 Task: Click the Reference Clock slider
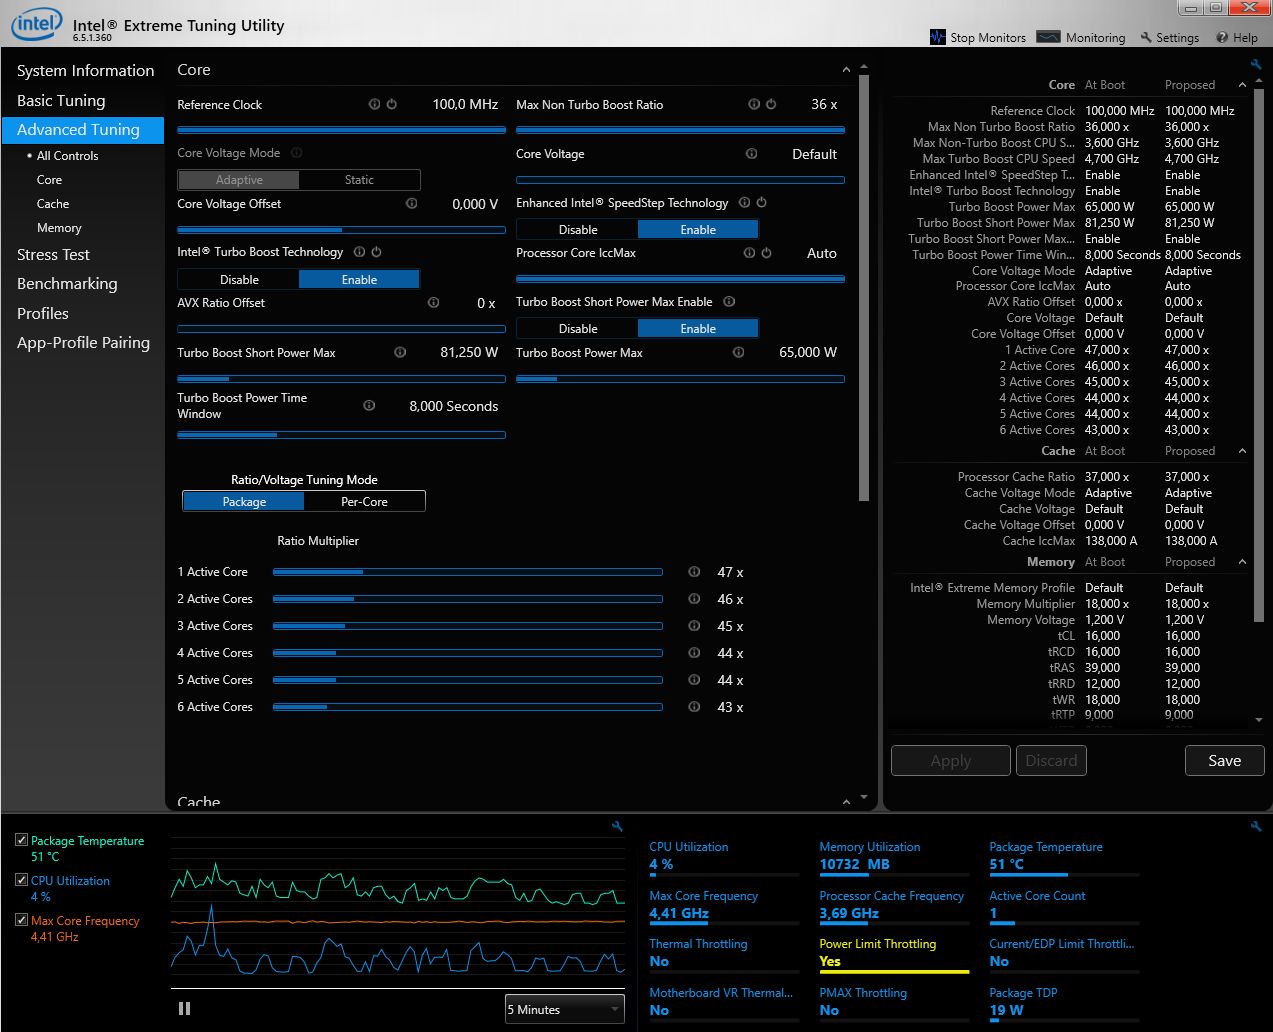point(341,130)
